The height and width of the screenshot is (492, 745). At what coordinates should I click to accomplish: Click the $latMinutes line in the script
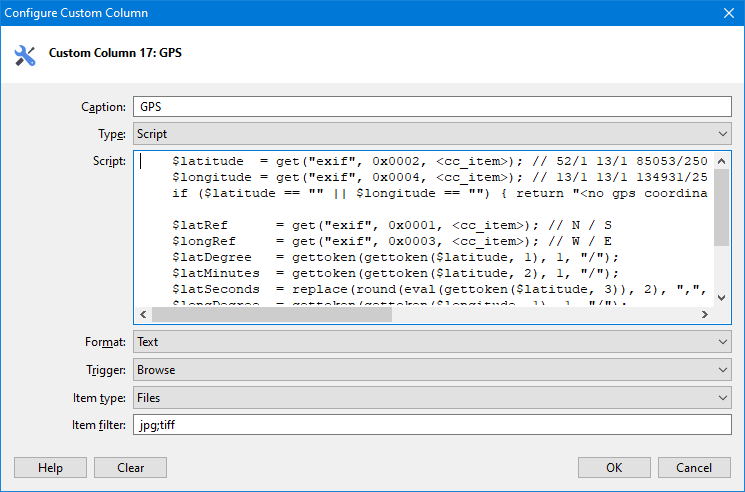click(395, 274)
